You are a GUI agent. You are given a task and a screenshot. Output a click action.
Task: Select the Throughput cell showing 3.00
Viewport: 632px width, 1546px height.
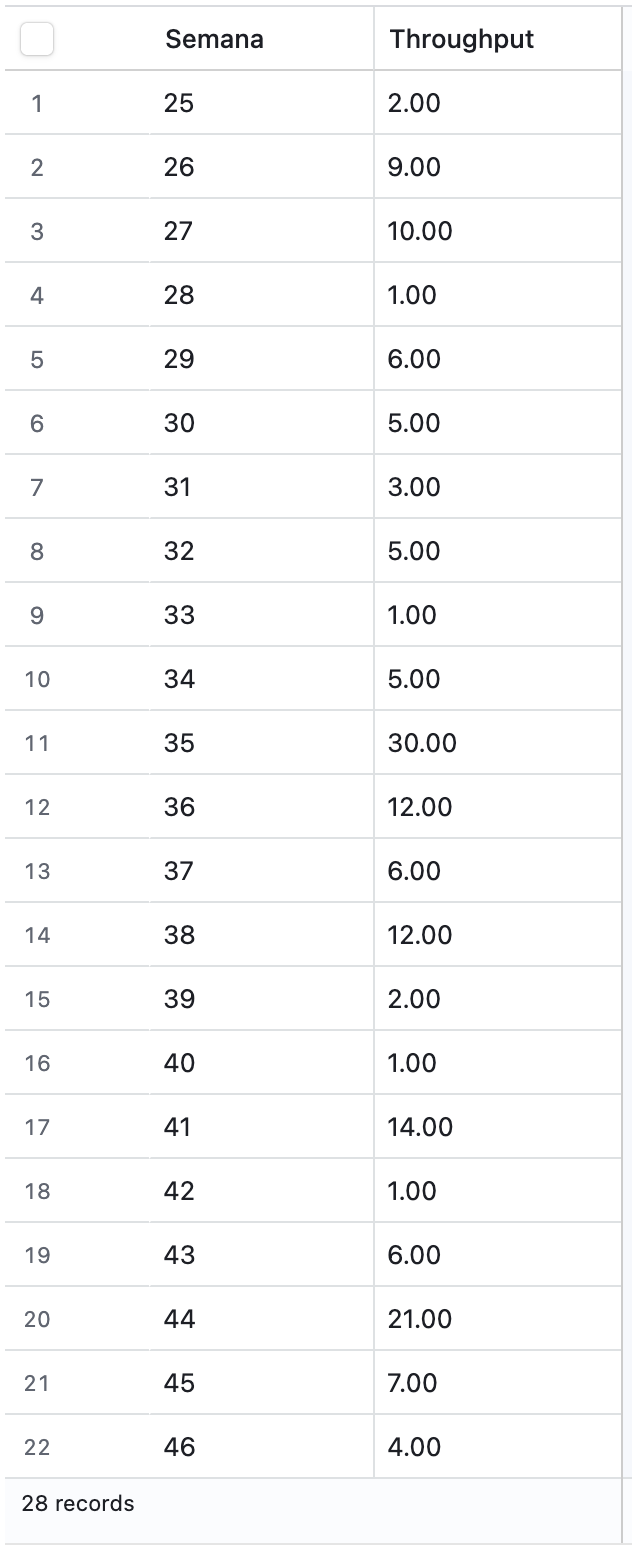pyautogui.click(x=414, y=487)
